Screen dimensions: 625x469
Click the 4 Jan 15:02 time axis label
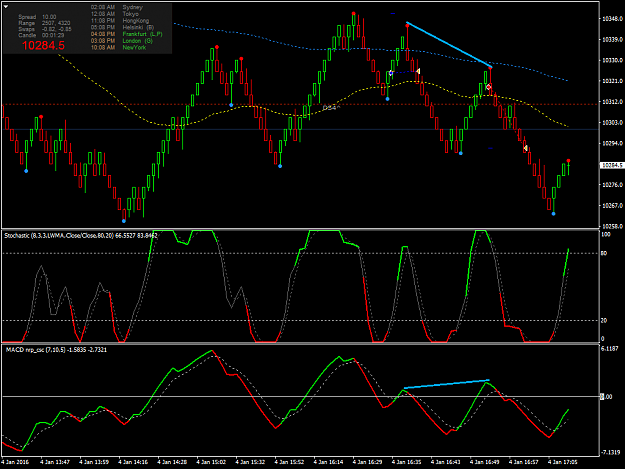pyautogui.click(x=211, y=462)
